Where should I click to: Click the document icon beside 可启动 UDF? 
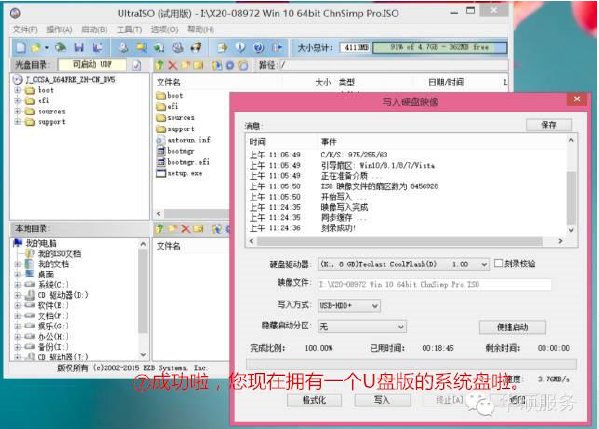137,65
